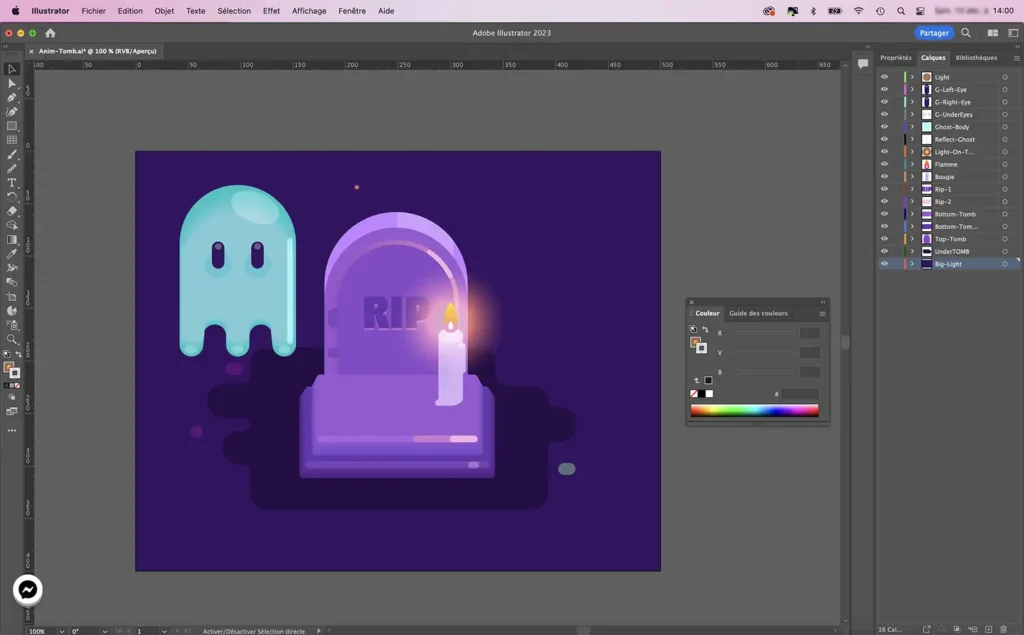Expand the Light layer
The height and width of the screenshot is (635, 1024).
pos(912,77)
